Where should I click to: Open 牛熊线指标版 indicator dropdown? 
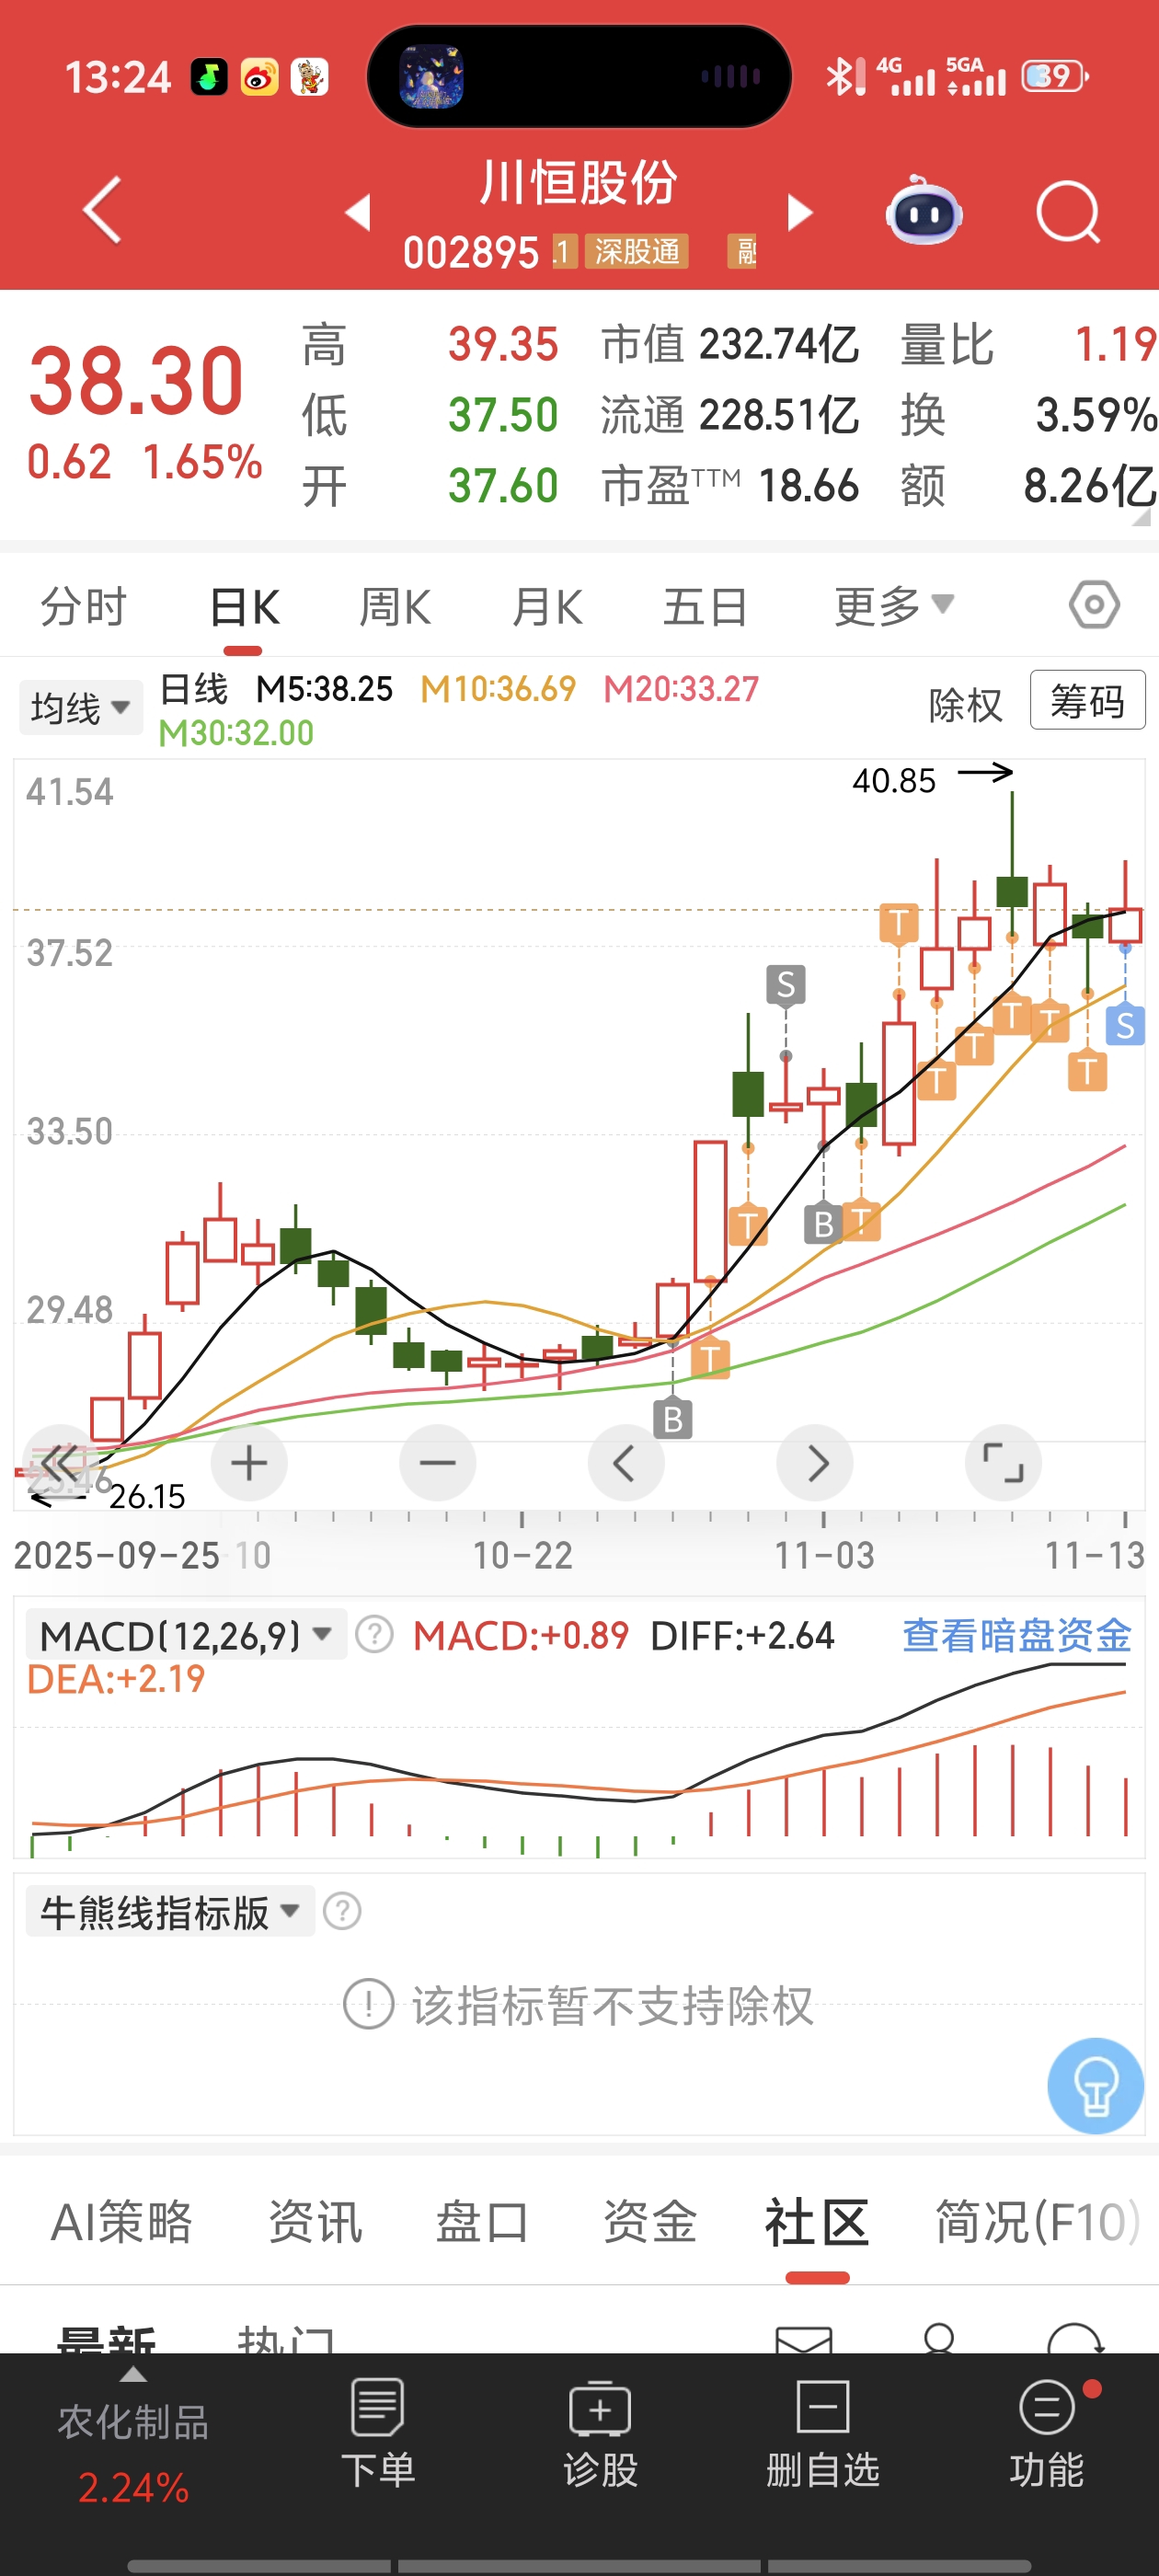coord(170,1912)
